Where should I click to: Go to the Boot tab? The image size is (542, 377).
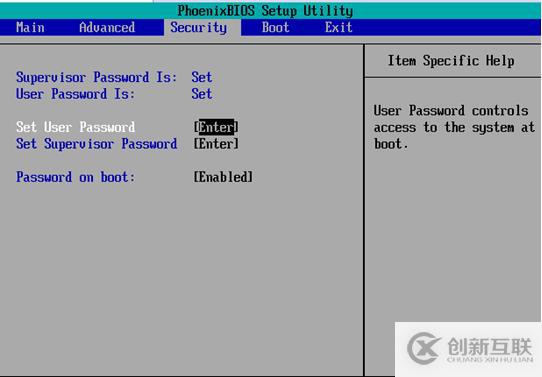click(275, 27)
